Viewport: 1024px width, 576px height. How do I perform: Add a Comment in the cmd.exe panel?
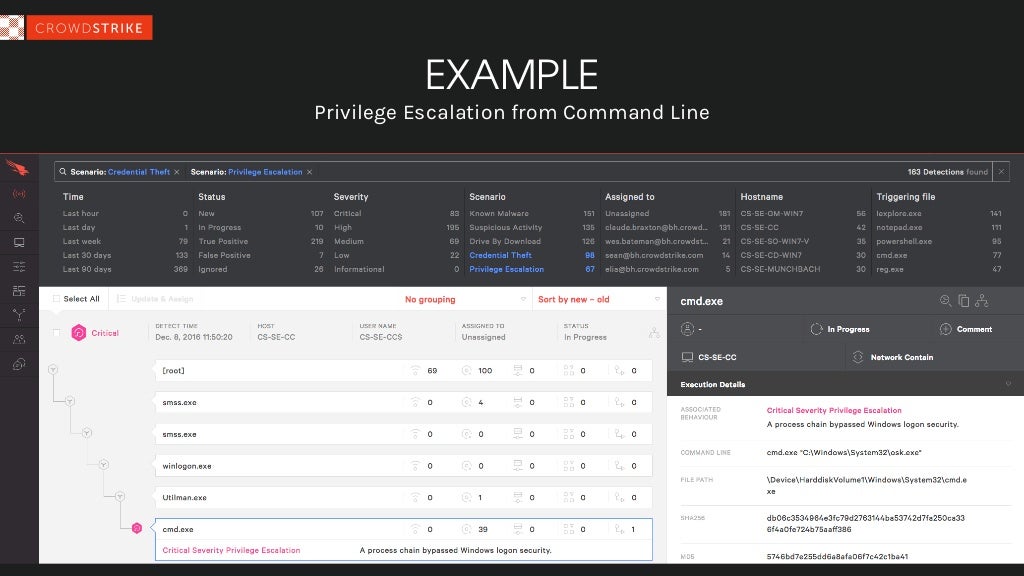[x=966, y=329]
